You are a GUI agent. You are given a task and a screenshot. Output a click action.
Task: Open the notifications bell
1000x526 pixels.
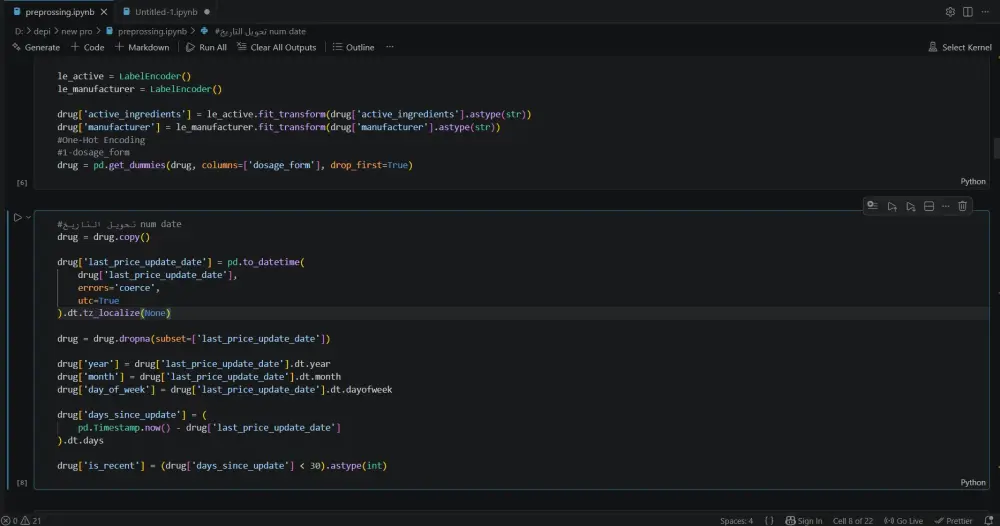pos(989,521)
